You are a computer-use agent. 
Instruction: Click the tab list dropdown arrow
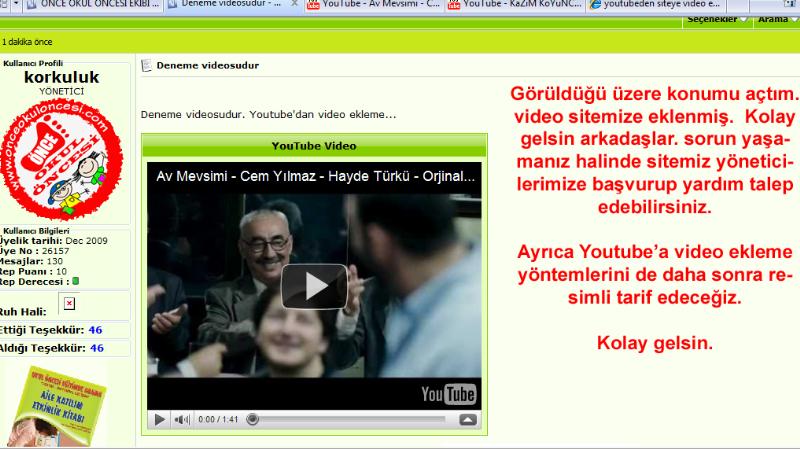[16, 4]
